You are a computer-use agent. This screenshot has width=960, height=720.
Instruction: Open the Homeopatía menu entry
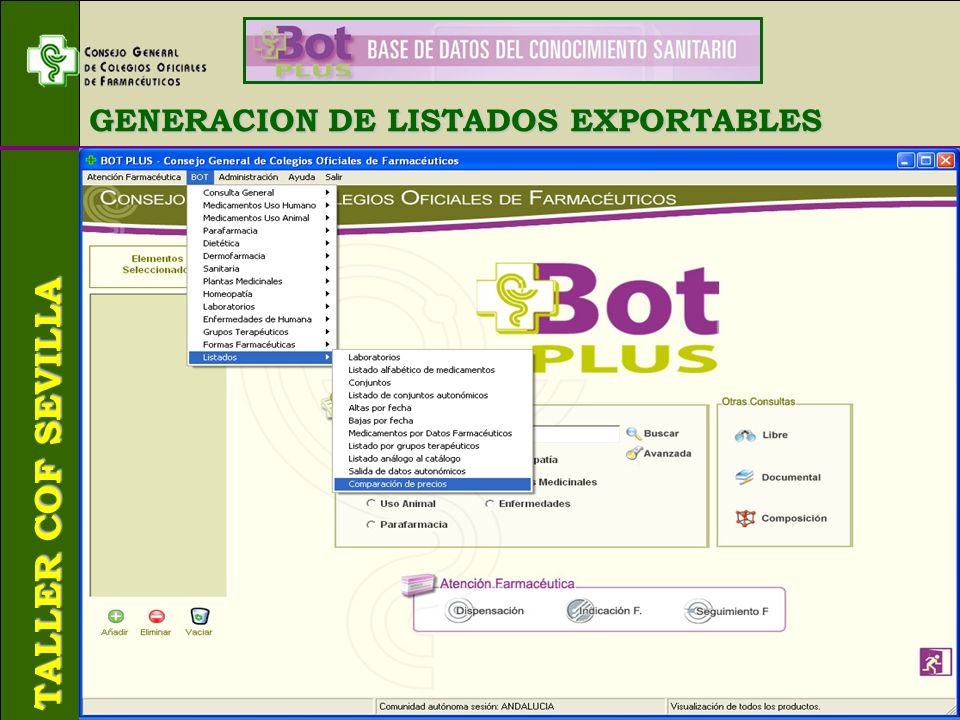pos(262,294)
